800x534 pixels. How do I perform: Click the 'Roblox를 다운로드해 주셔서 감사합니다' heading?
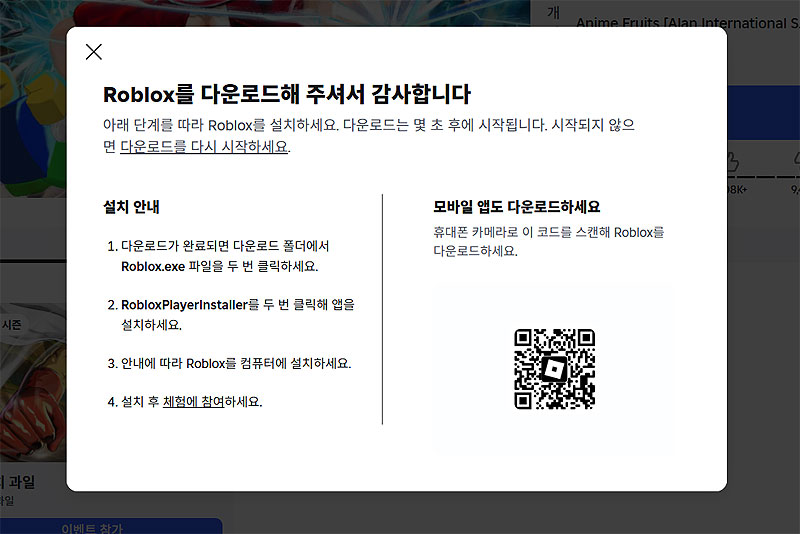pyautogui.click(x=287, y=94)
